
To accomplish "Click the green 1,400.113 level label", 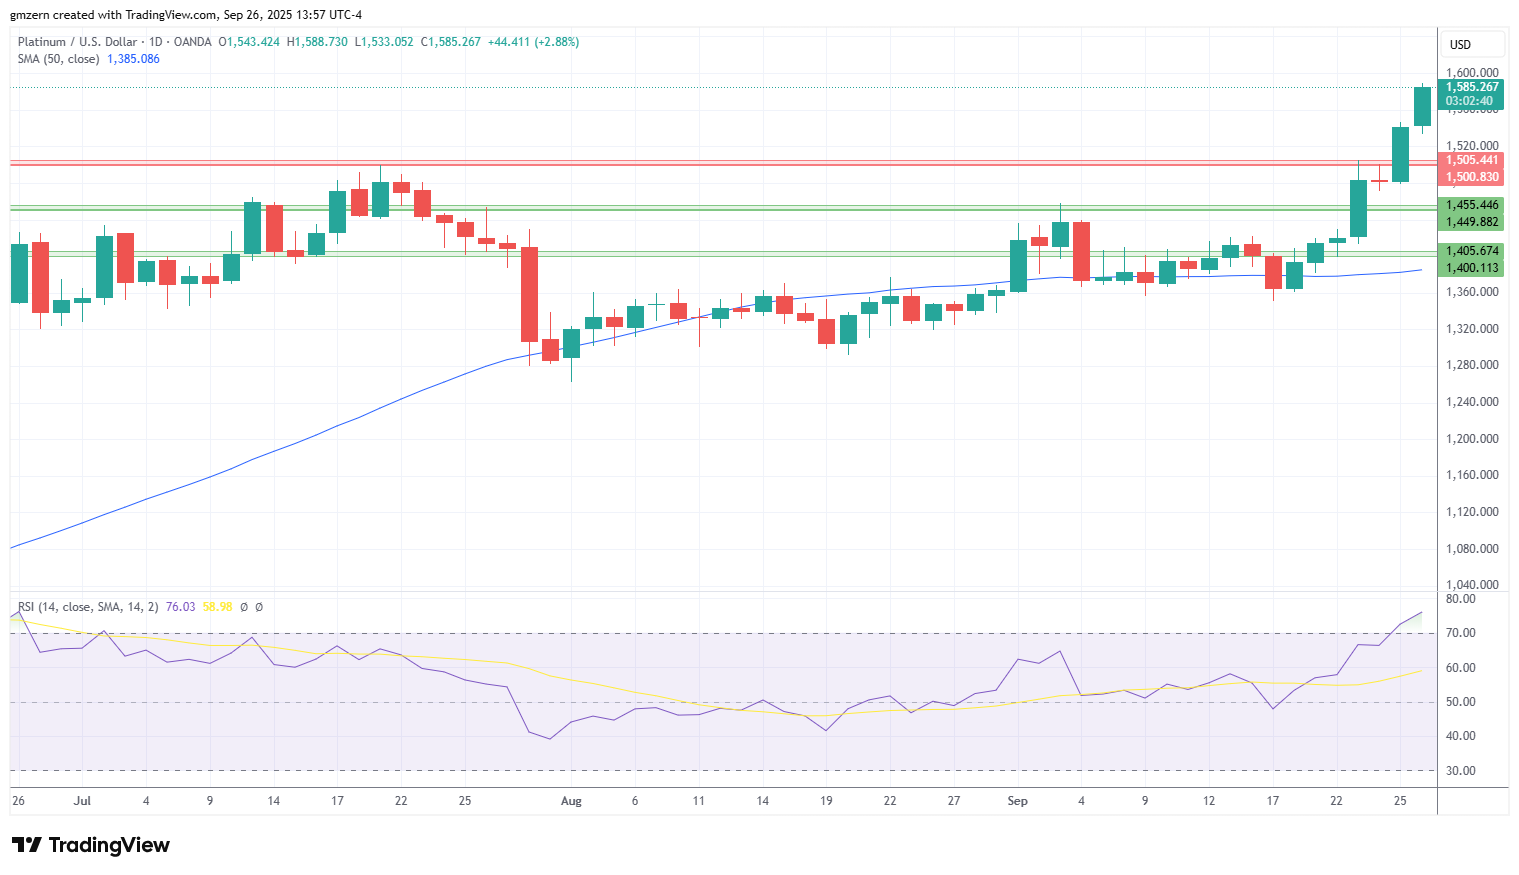I will click(1471, 268).
